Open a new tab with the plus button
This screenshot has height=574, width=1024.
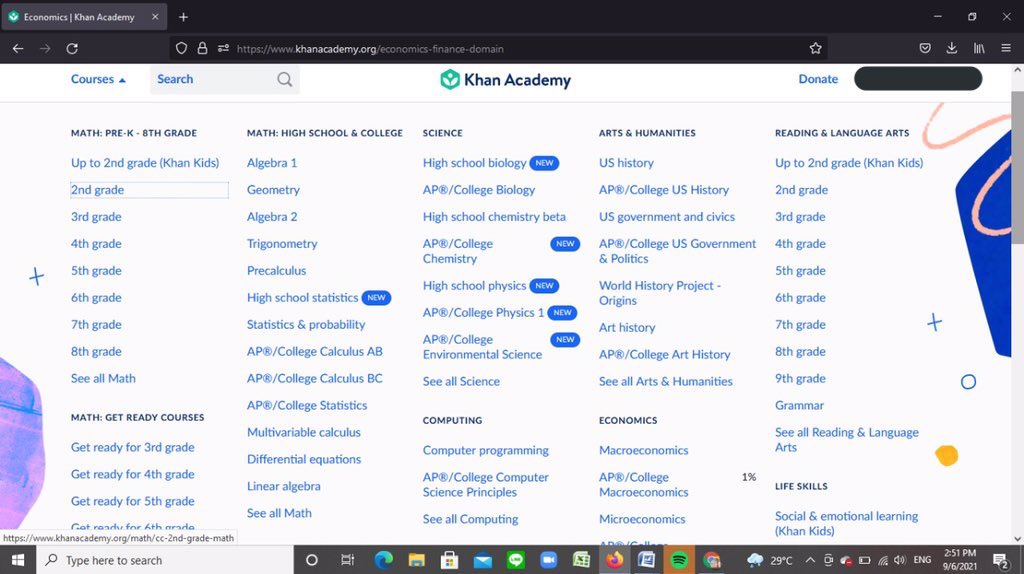(x=184, y=17)
